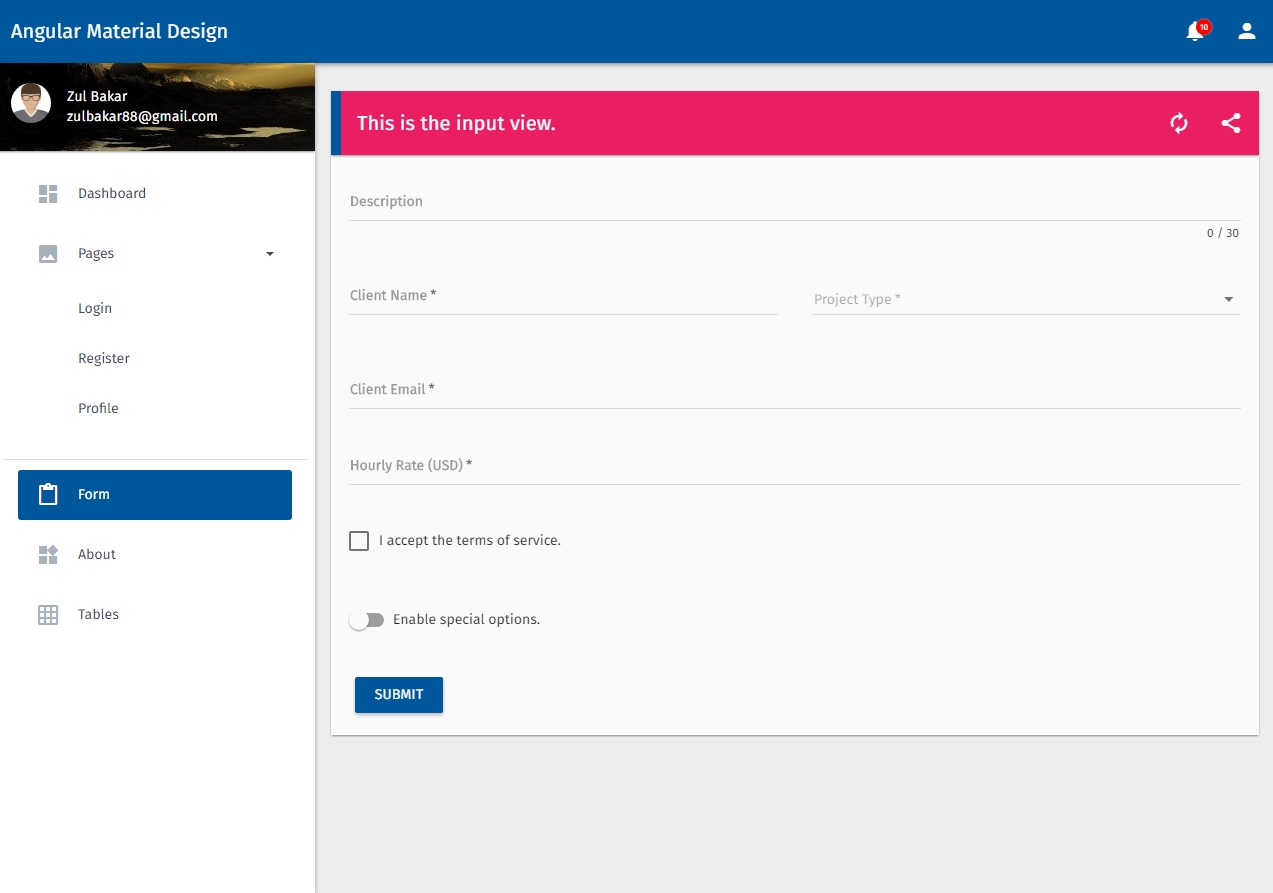Check the 'I accept the terms of service' checkbox
Viewport: 1273px width, 893px height.
point(359,540)
